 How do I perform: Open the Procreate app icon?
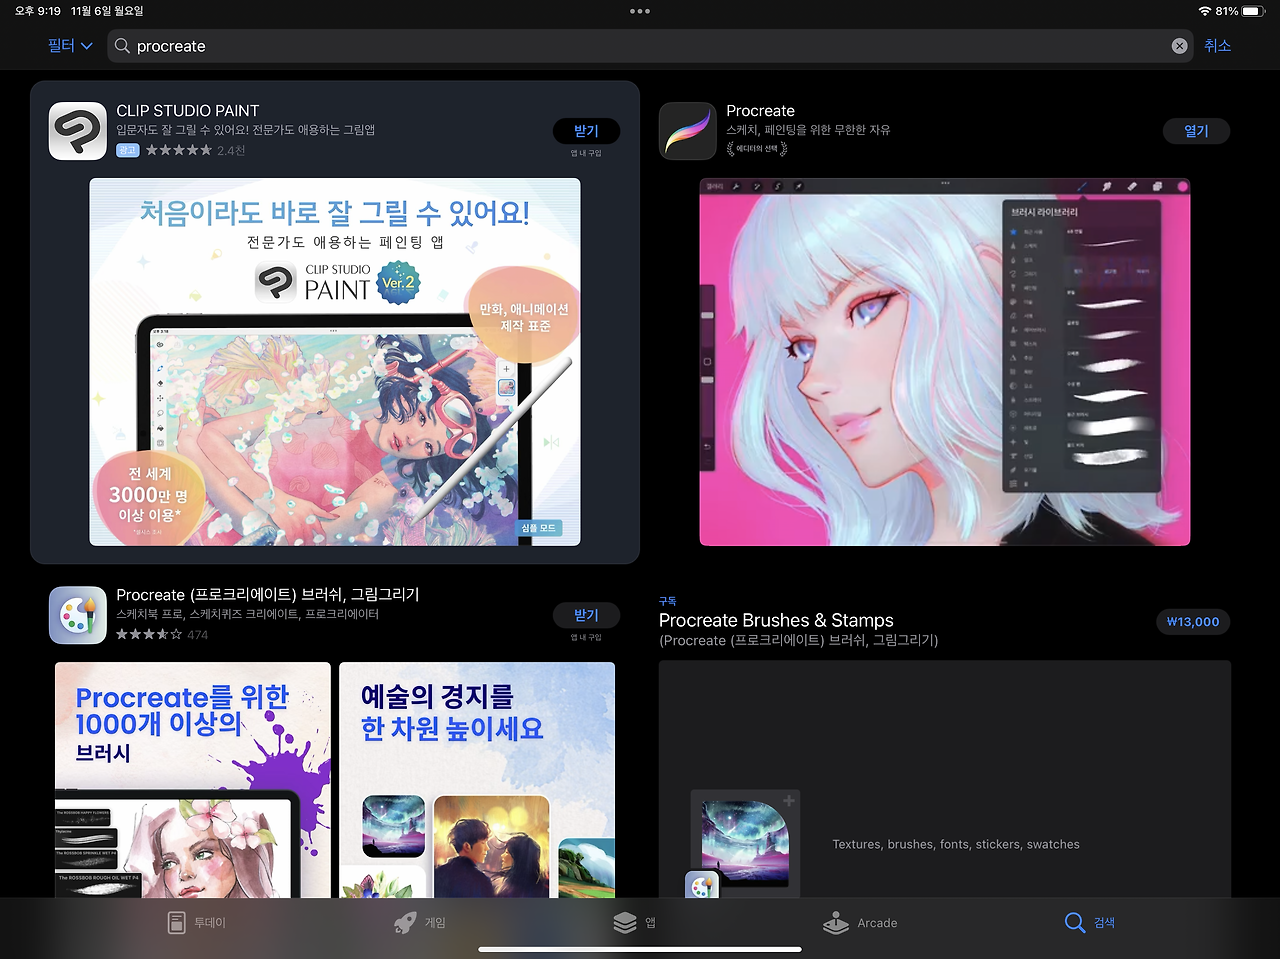click(688, 131)
